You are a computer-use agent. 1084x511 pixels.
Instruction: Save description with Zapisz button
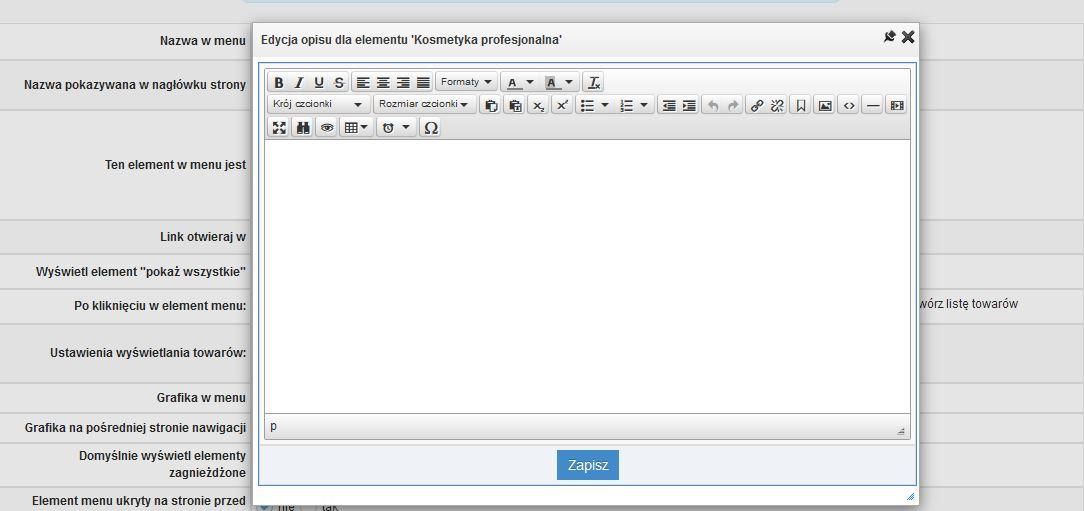pos(588,465)
